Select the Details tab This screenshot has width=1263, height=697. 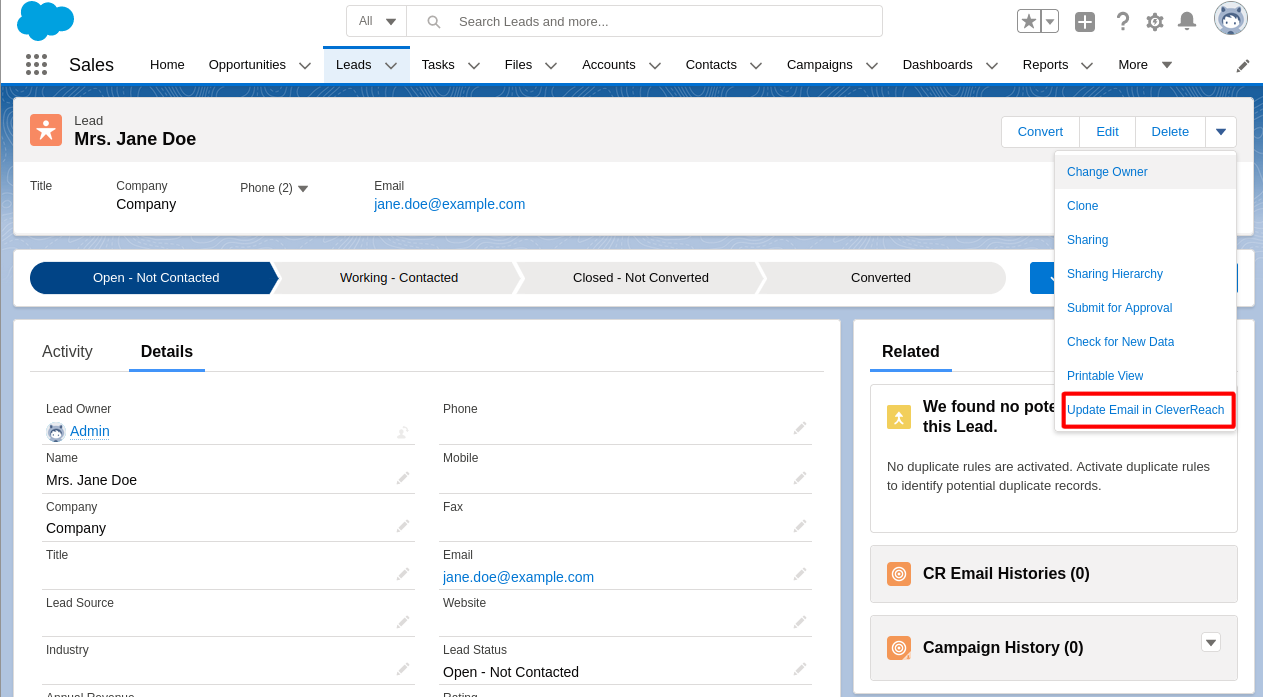click(x=167, y=352)
